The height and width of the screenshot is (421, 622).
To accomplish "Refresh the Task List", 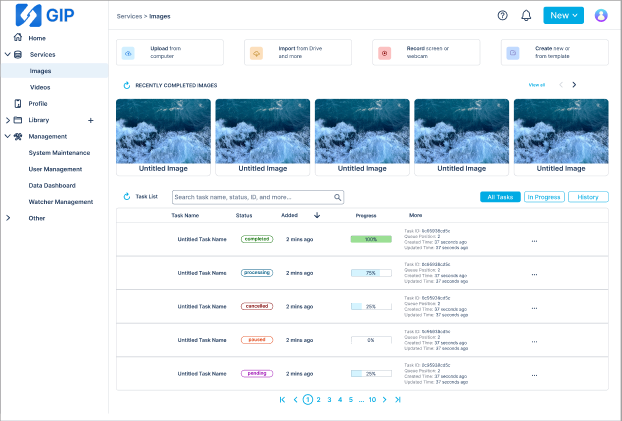I will 127,196.
